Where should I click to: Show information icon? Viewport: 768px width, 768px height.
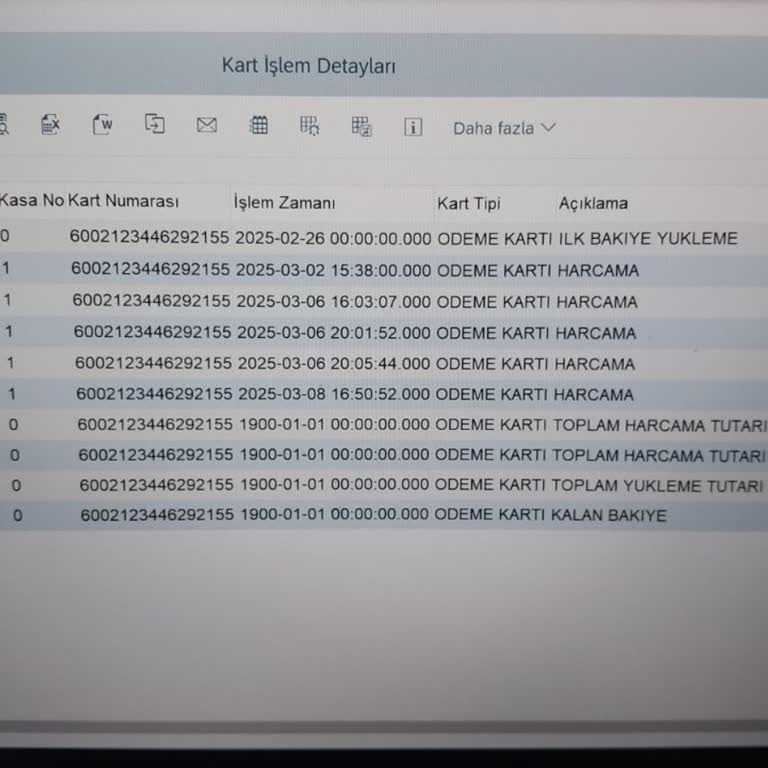coord(413,127)
